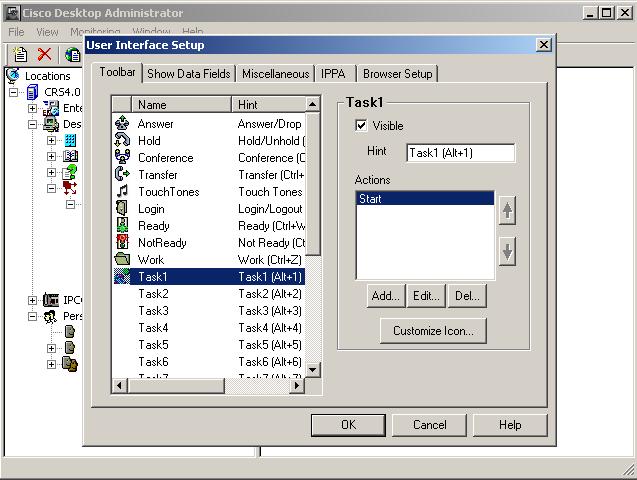
Task: Click the Task1 row icon
Action: tap(122, 277)
